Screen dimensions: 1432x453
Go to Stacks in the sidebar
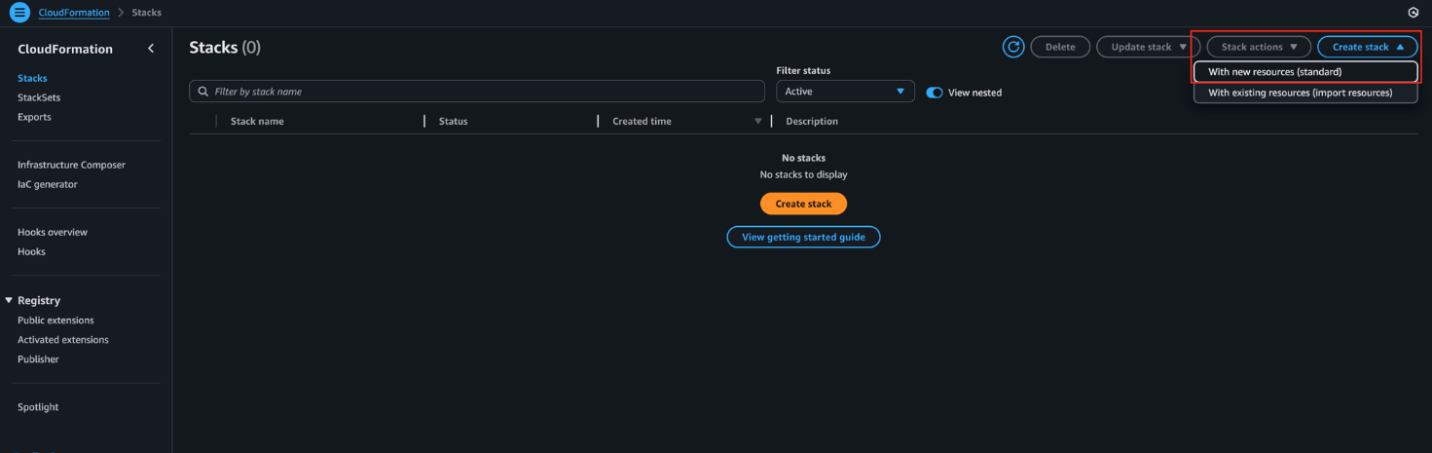pyautogui.click(x=32, y=78)
